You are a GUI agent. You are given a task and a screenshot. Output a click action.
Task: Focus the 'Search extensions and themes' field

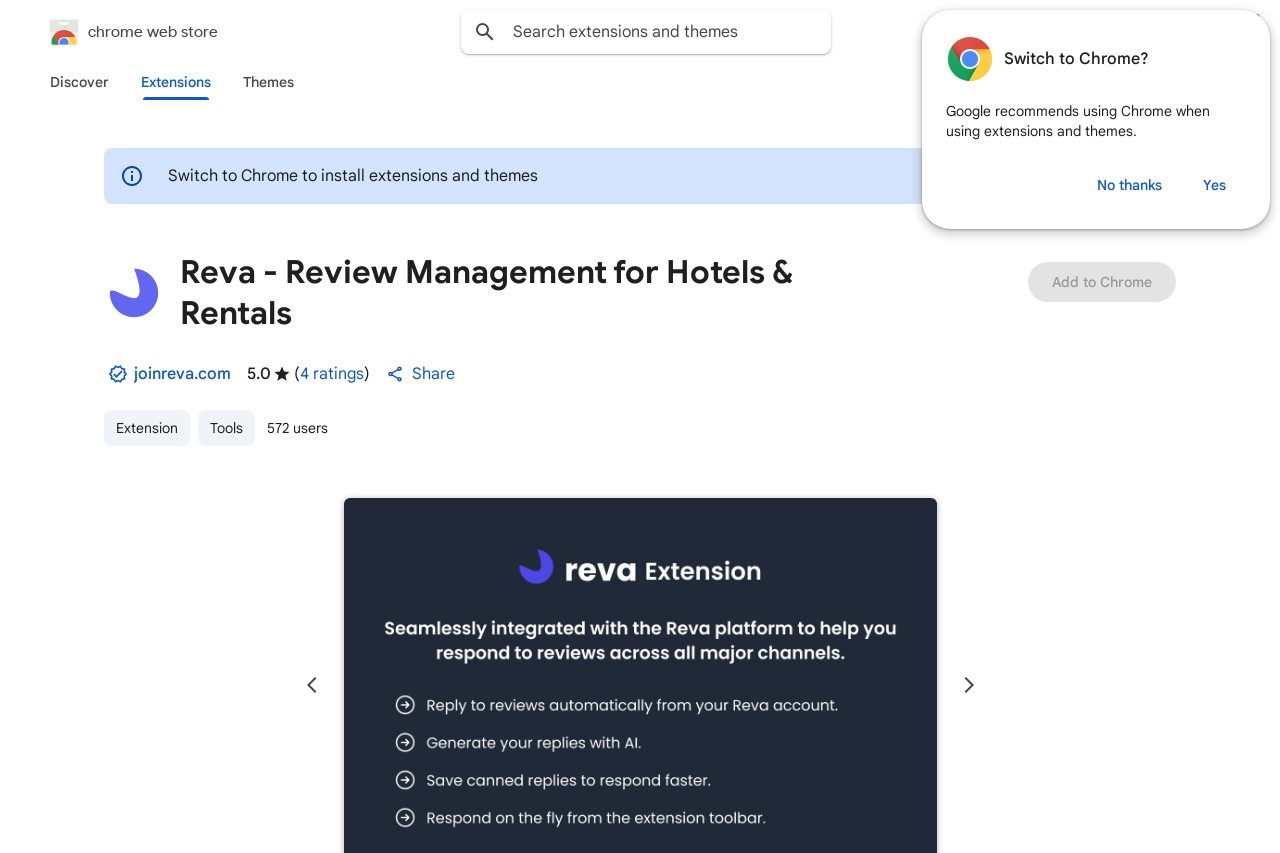[x=646, y=32]
